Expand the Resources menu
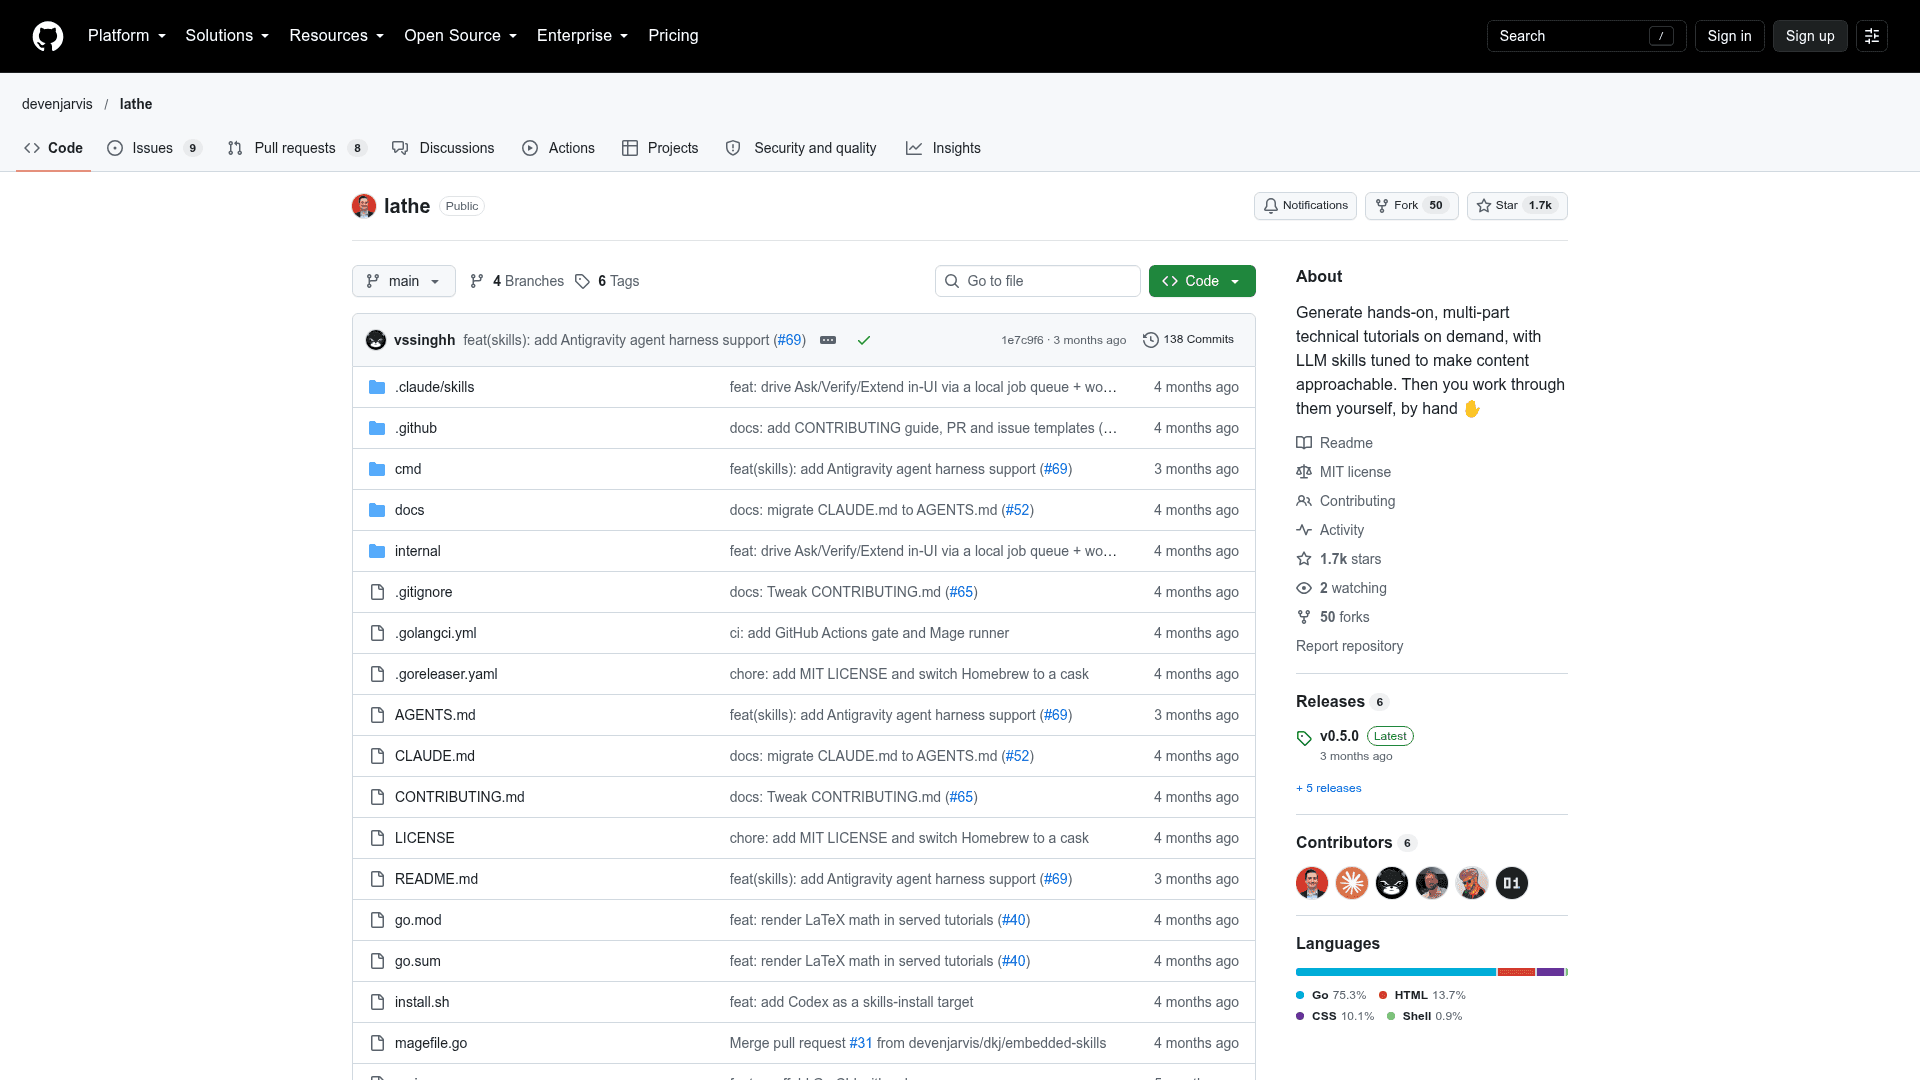This screenshot has width=1920, height=1080. pyautogui.click(x=336, y=36)
